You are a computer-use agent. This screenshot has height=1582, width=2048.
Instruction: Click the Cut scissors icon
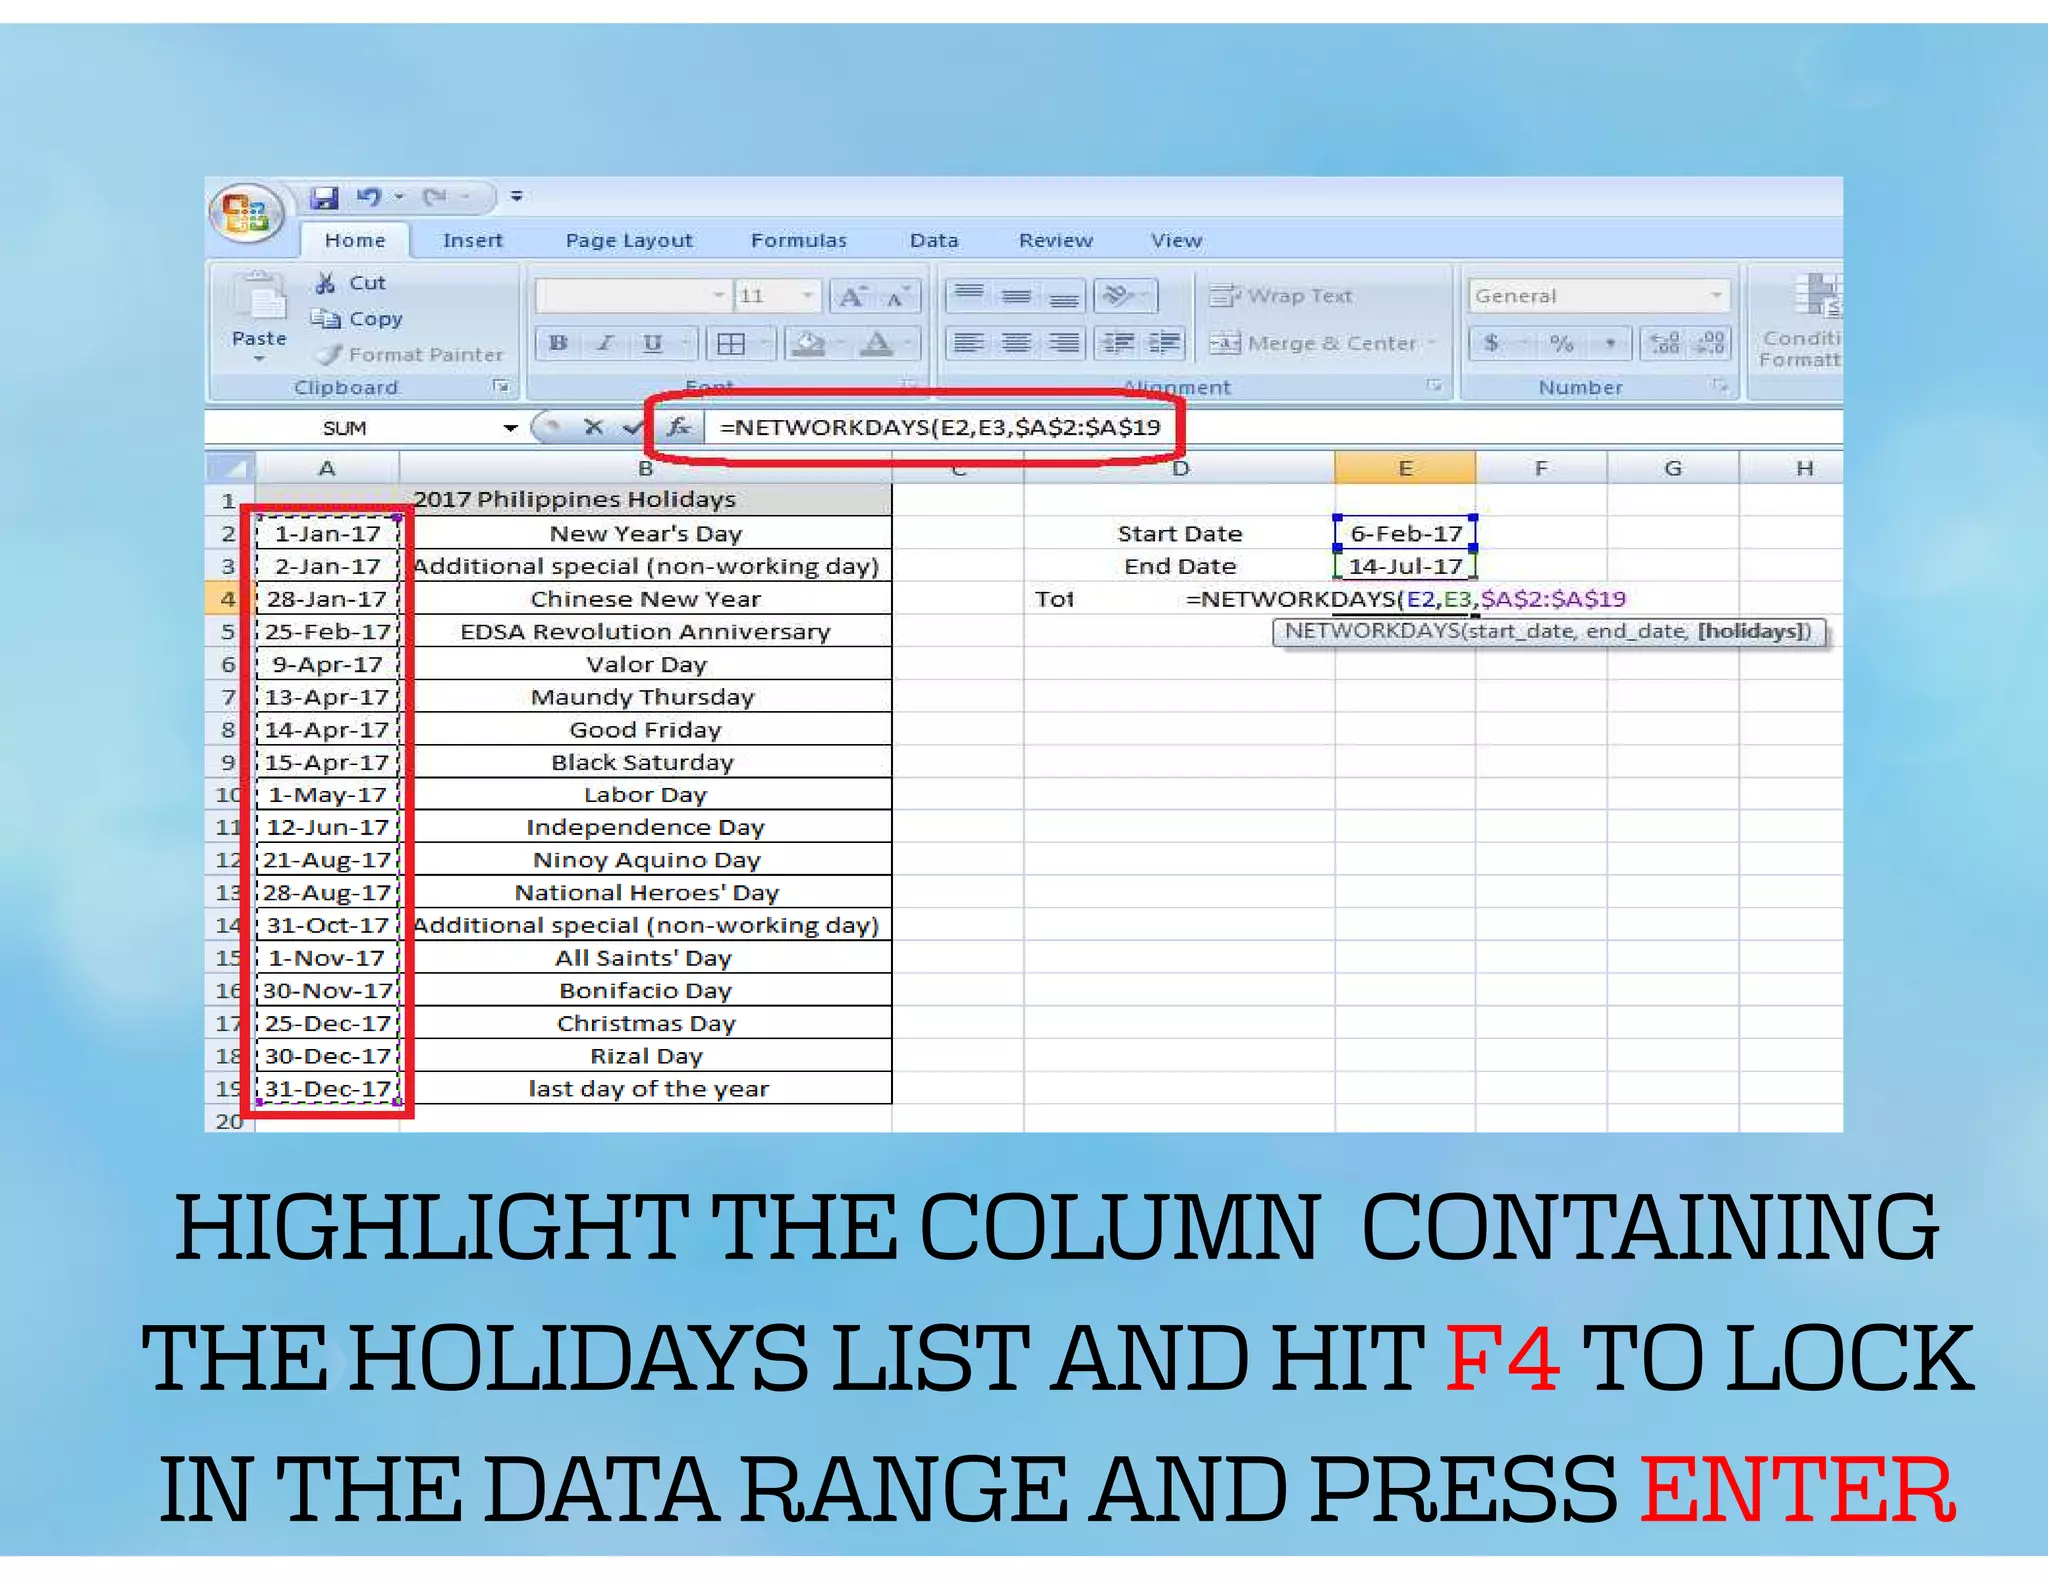[325, 283]
